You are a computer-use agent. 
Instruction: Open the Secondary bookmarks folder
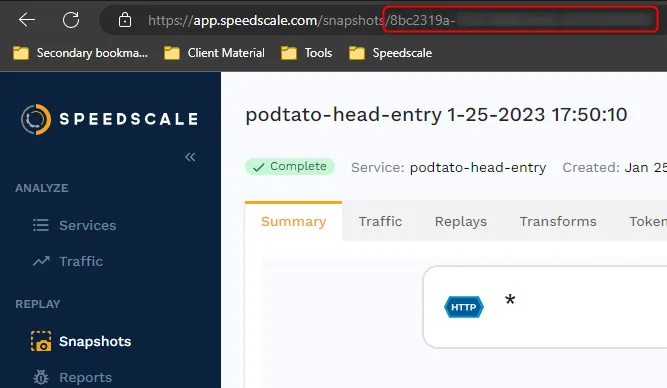tap(80, 53)
